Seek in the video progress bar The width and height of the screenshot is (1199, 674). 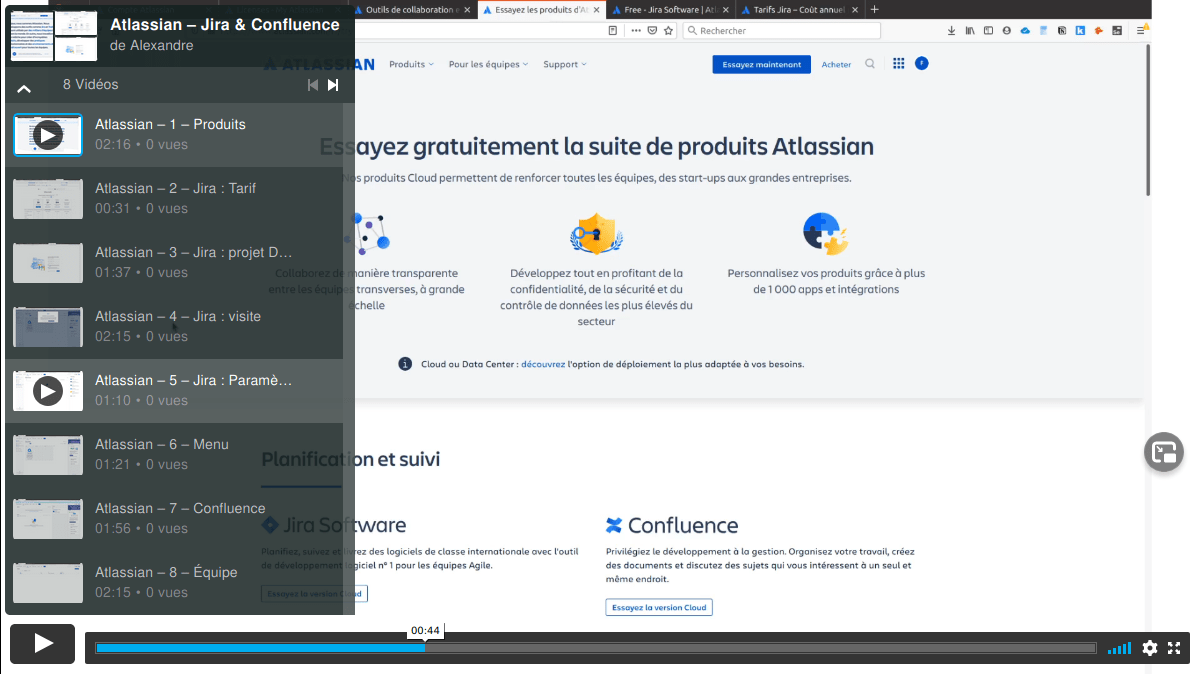coord(595,648)
